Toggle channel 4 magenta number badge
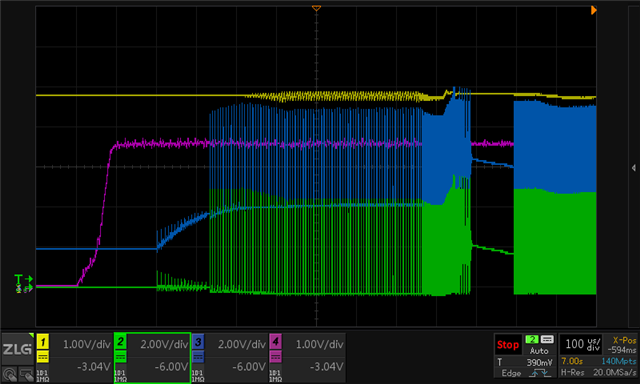Screen dimensions: 640x384 [x=276, y=342]
